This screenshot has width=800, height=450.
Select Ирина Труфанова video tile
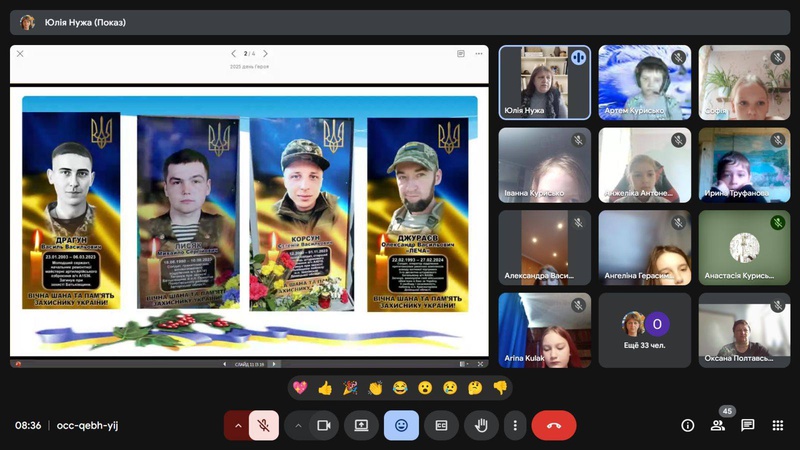[744, 165]
